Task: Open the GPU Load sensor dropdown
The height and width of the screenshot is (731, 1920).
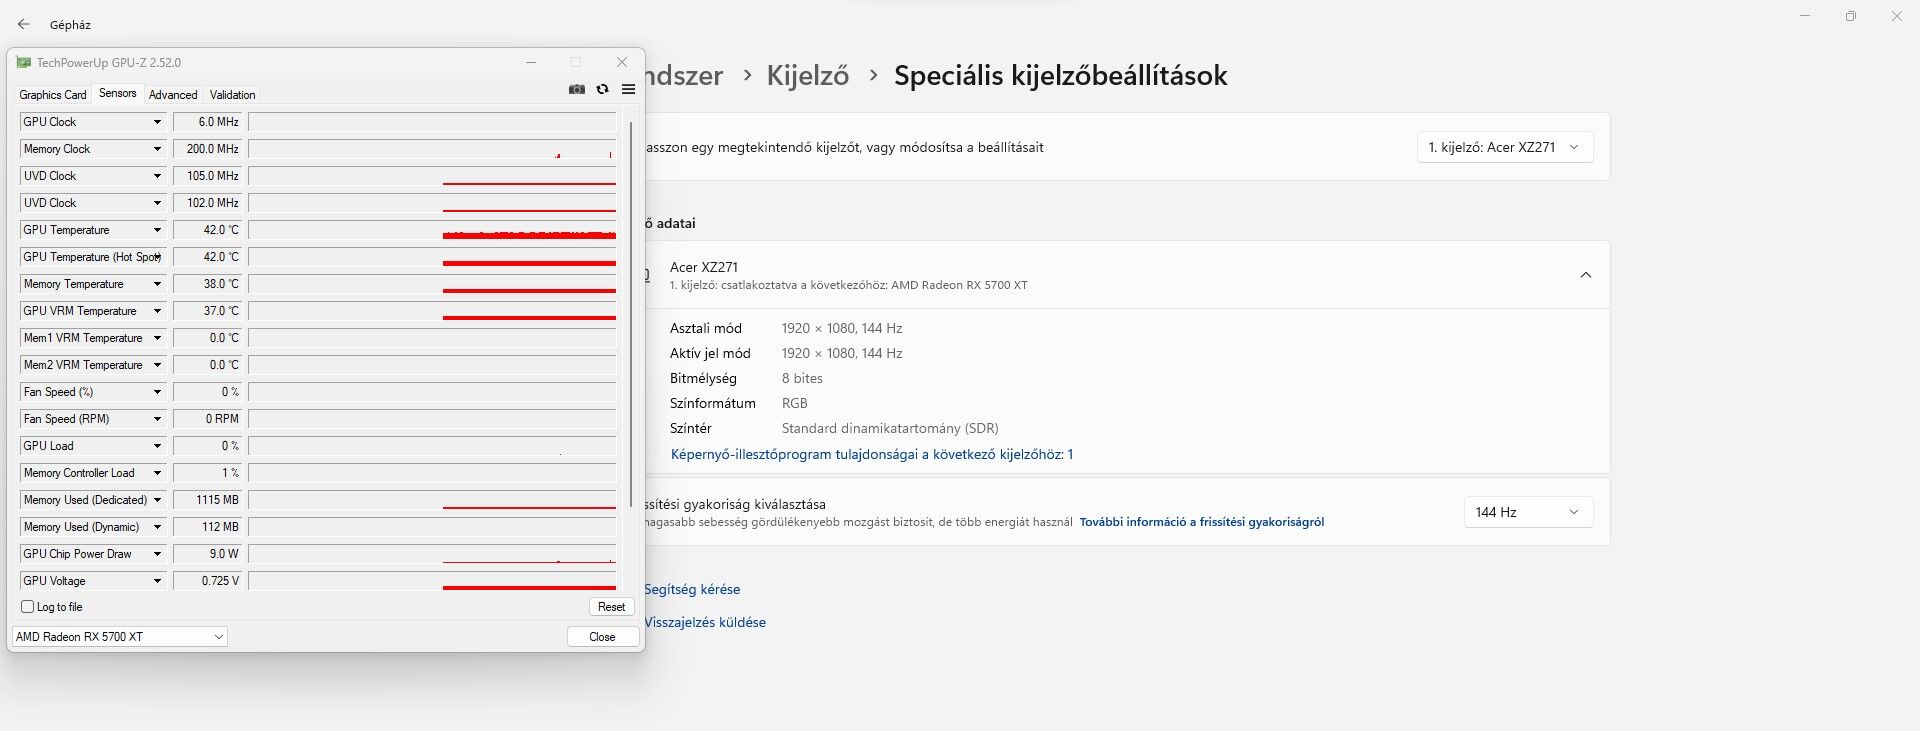Action: click(x=157, y=446)
